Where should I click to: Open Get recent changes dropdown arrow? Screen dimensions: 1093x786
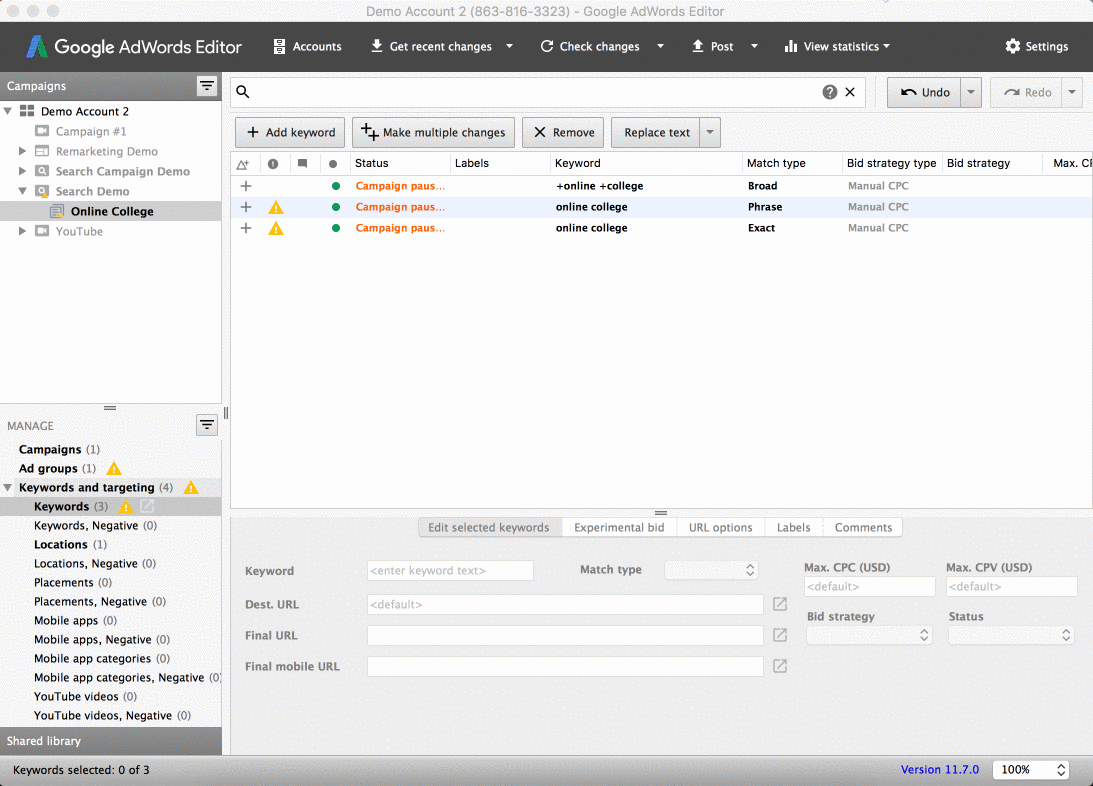point(510,47)
